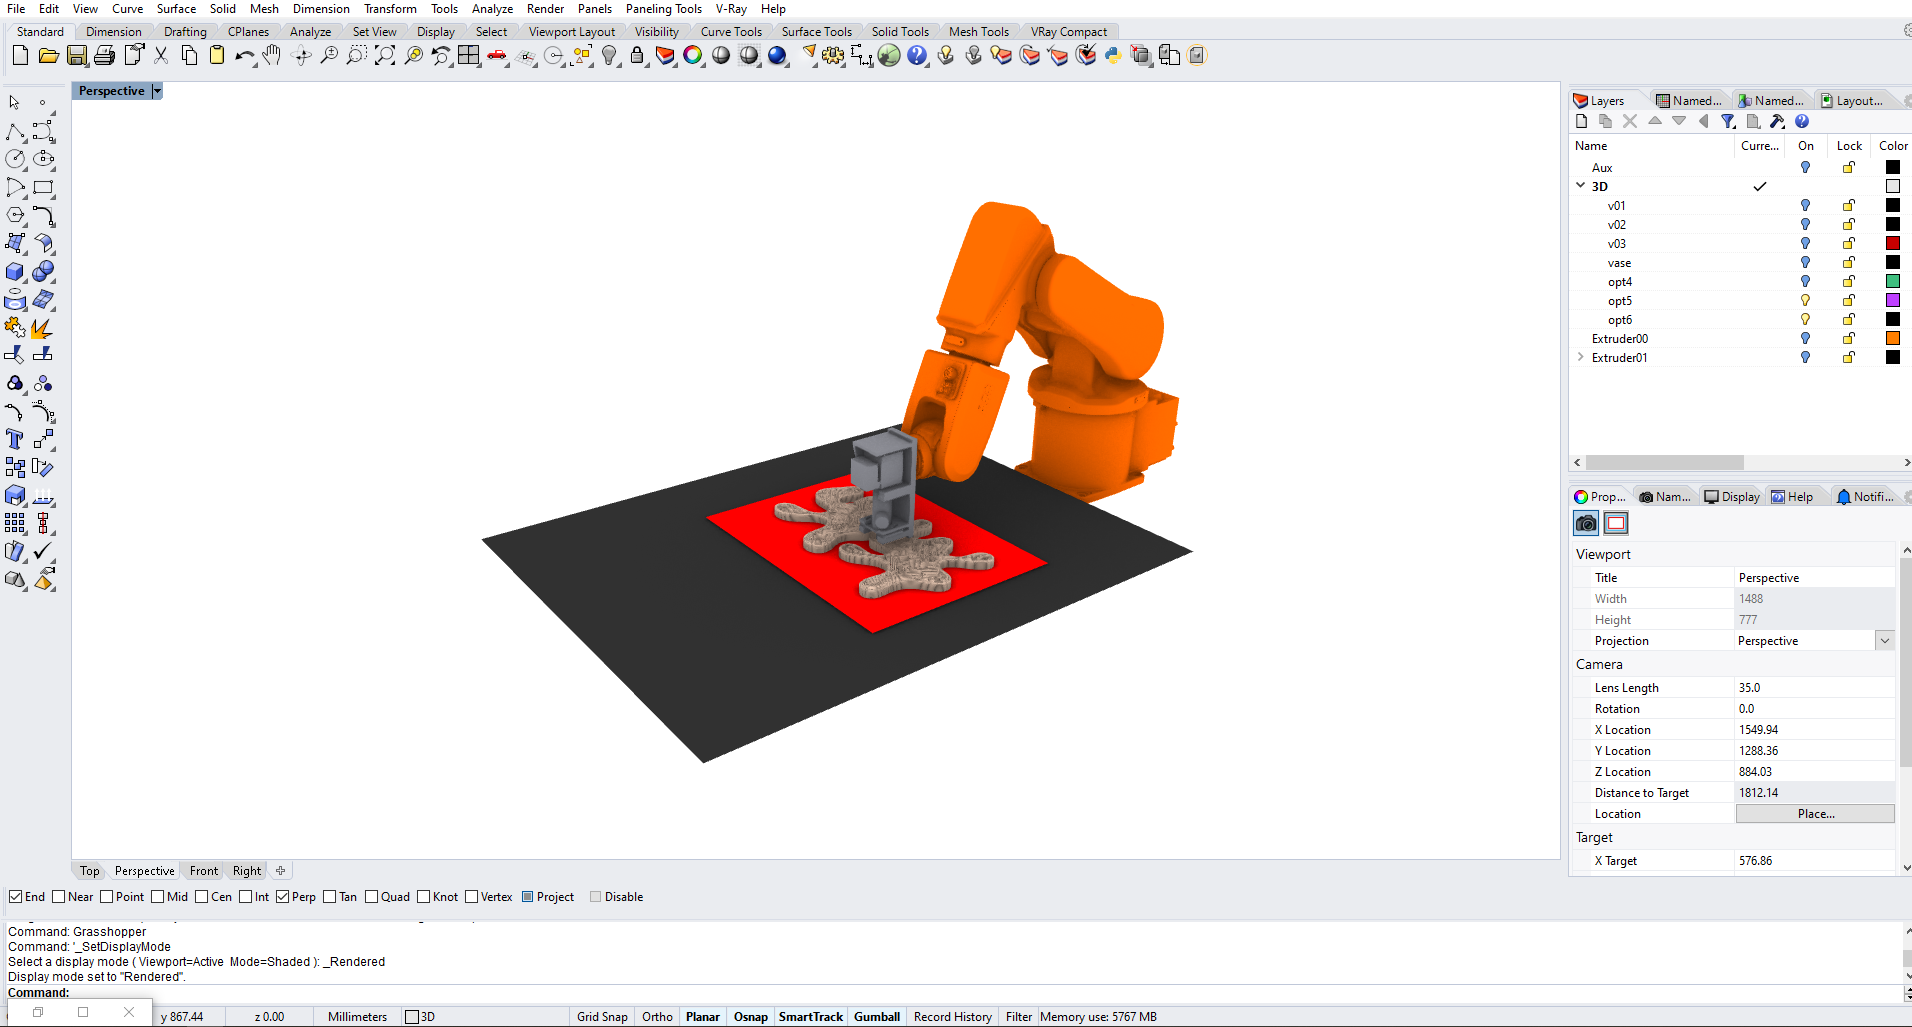Enable Point osnap checkbox
Viewport: 1912px width, 1027px height.
point(107,897)
